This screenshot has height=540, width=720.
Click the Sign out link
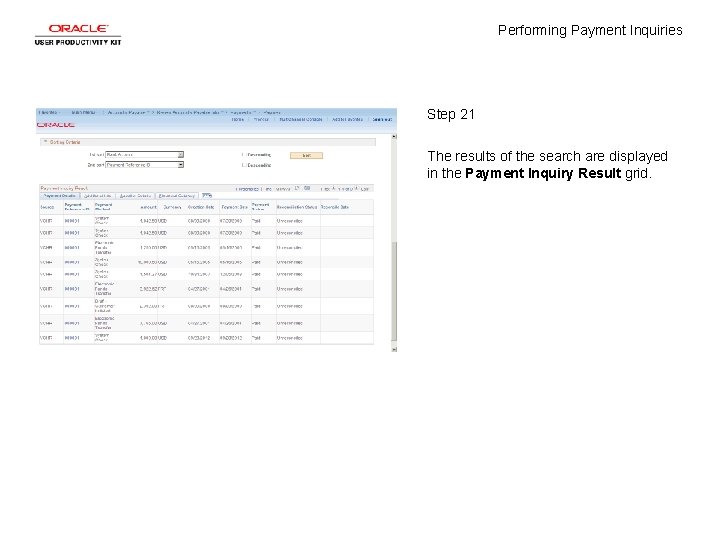[x=382, y=119]
